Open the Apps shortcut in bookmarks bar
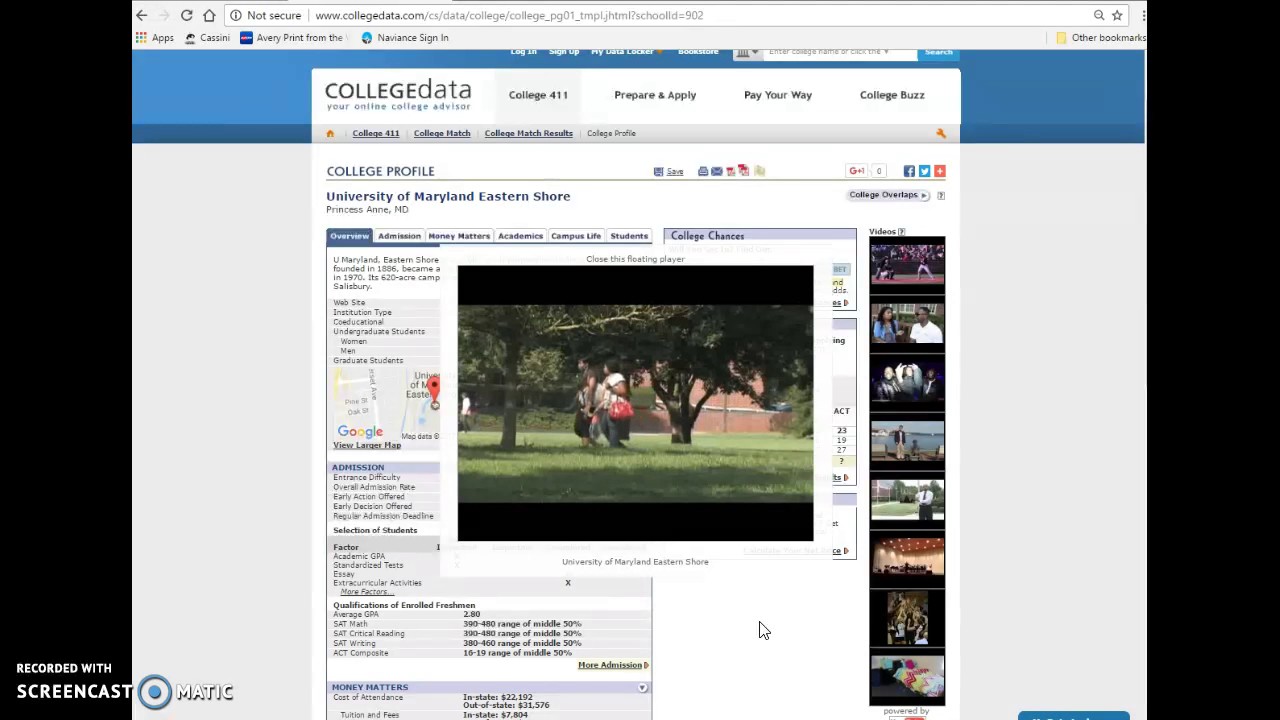 155,38
